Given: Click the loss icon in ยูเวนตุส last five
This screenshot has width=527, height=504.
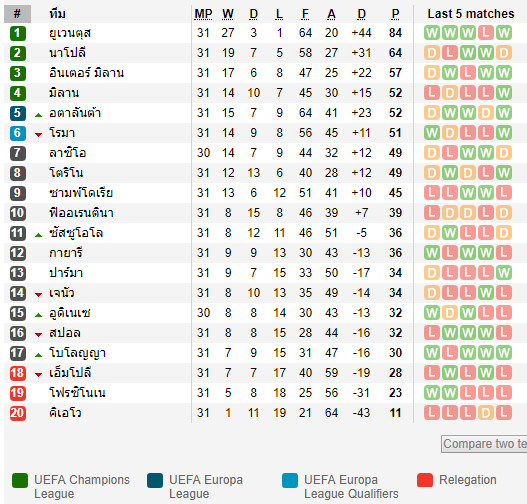Looking at the screenshot, I should pyautogui.click(x=486, y=33).
